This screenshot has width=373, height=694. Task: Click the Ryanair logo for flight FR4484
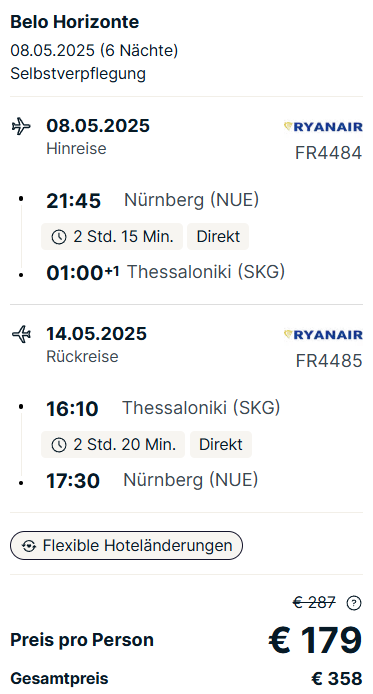[x=323, y=127]
